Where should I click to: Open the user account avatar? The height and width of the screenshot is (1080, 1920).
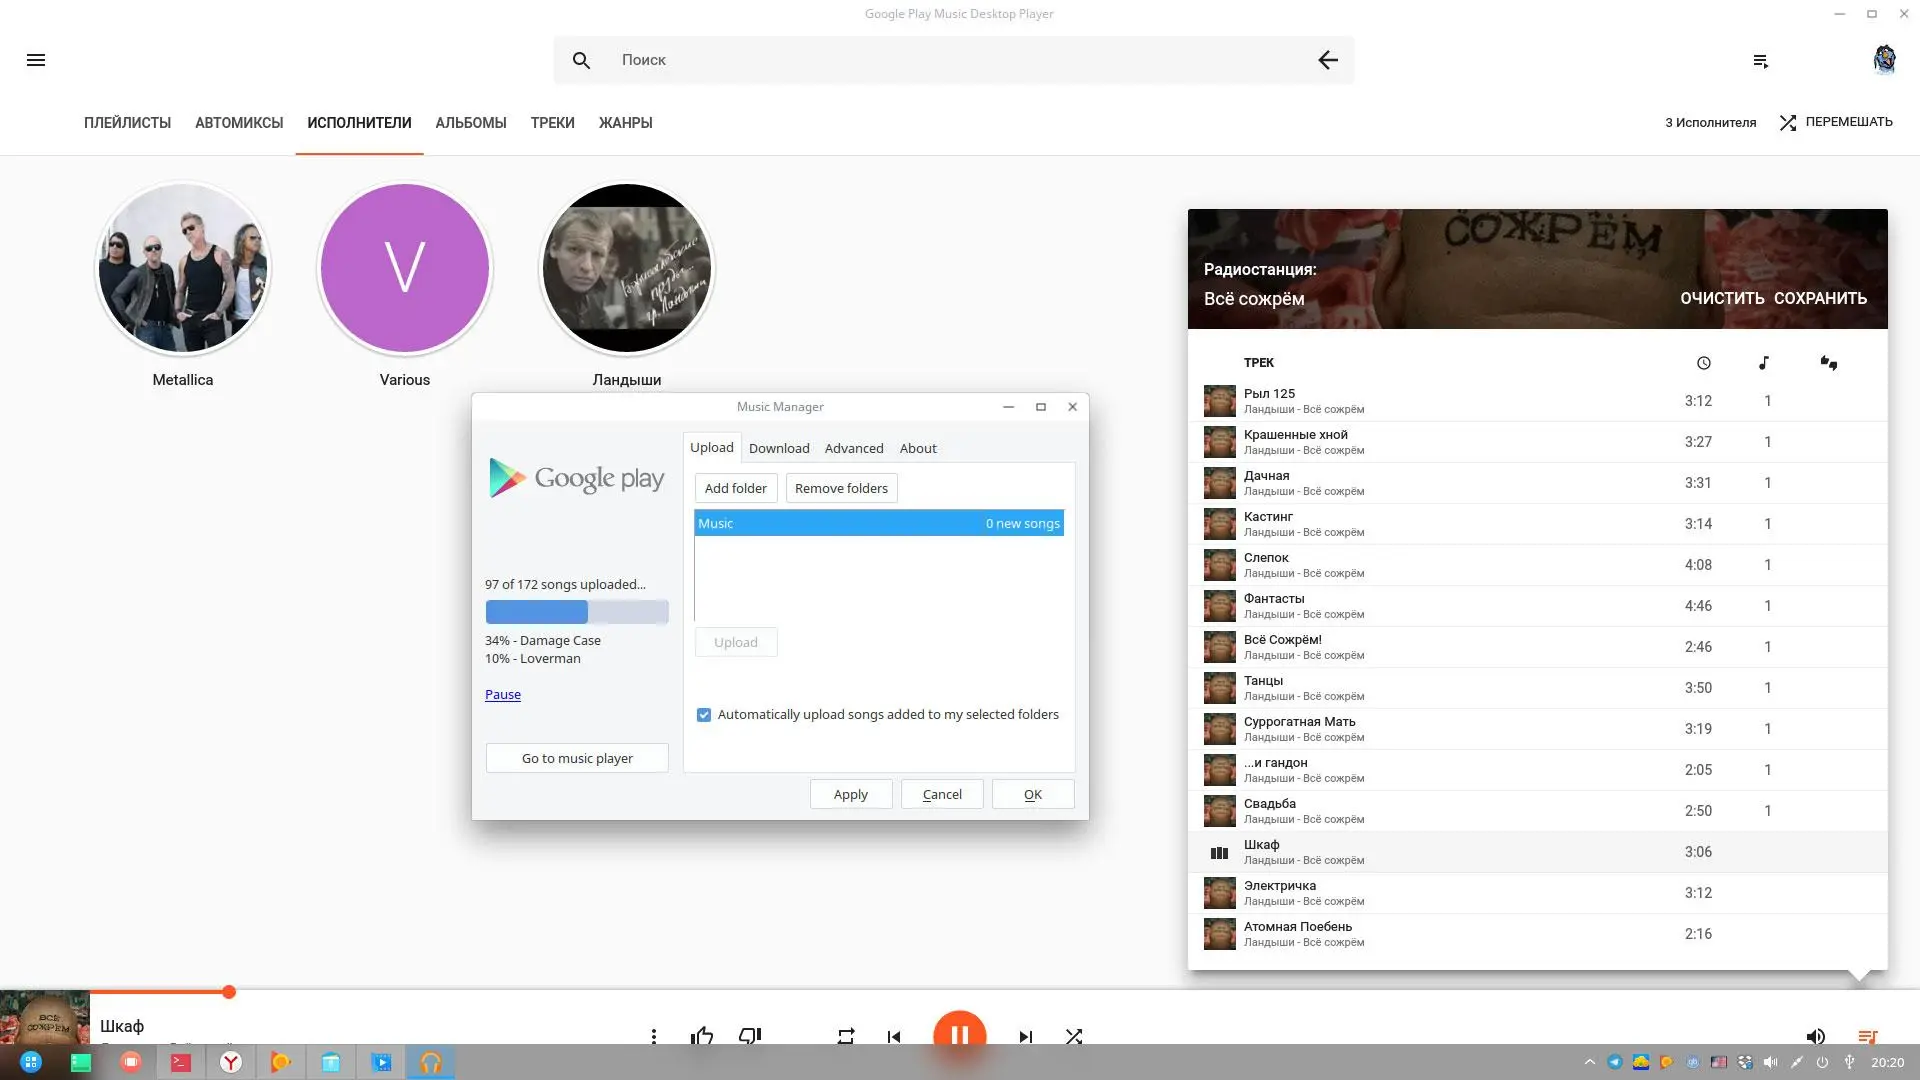(1885, 60)
